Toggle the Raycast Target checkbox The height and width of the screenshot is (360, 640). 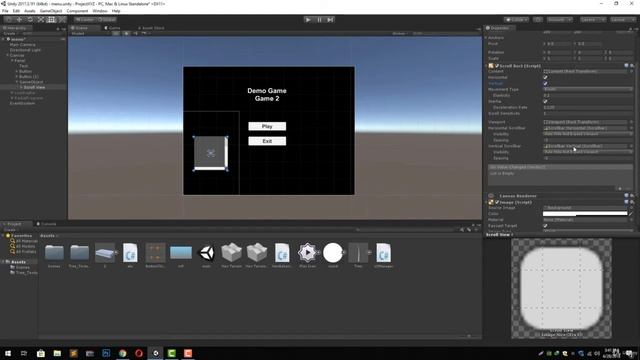point(545,225)
